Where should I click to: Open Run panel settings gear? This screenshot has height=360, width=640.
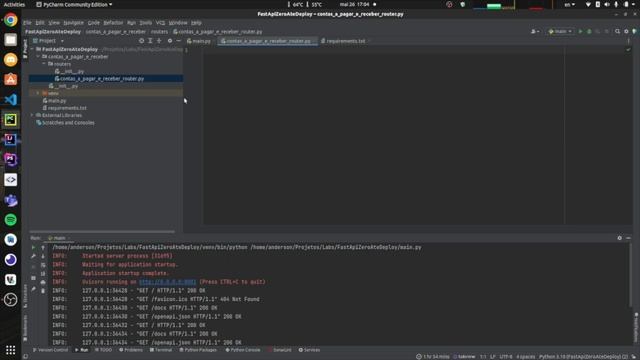click(620, 238)
